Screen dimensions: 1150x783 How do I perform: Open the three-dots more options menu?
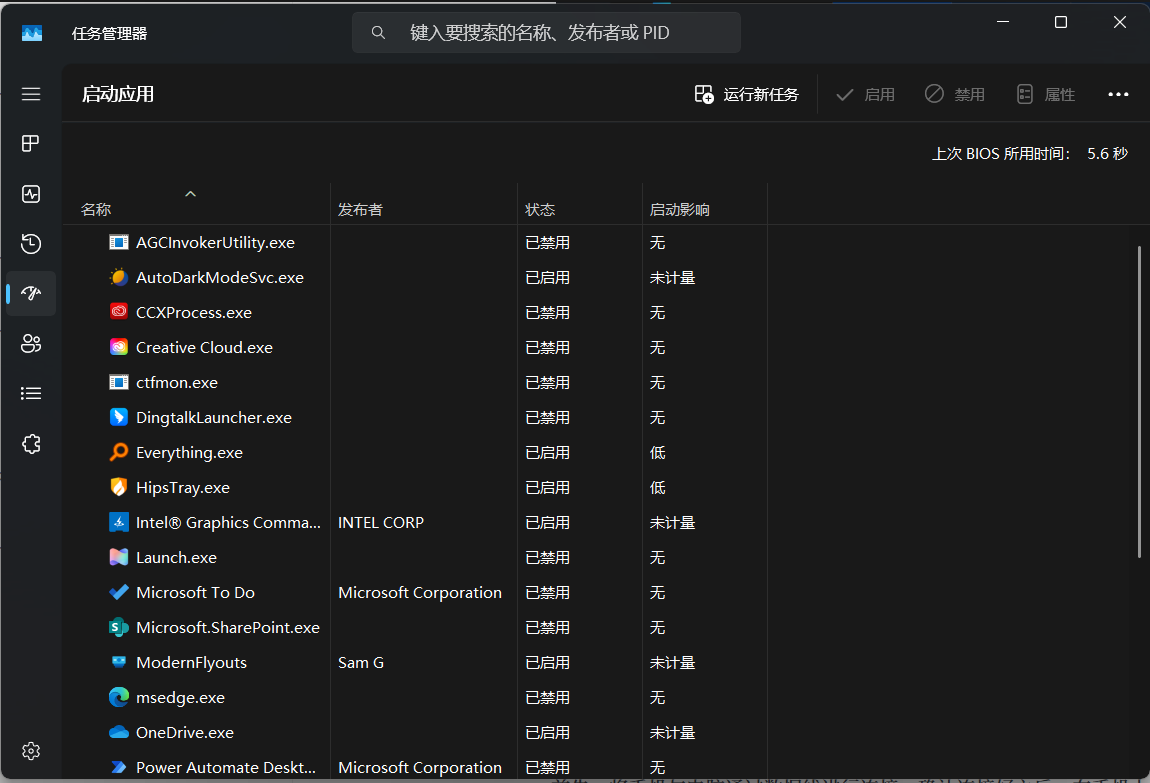coord(1118,95)
